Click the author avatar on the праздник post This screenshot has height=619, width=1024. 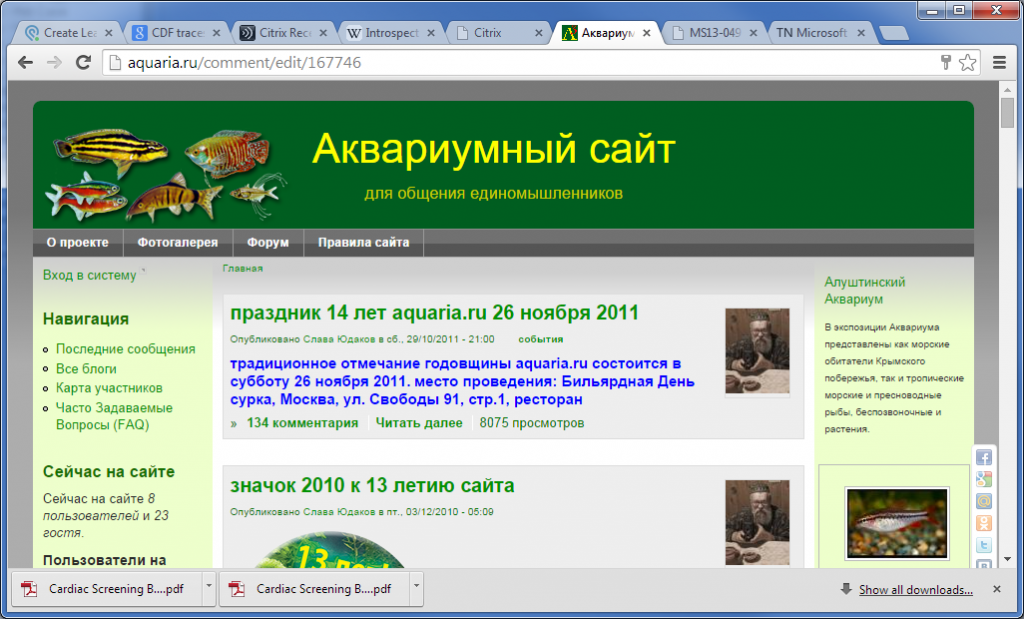[x=757, y=351]
